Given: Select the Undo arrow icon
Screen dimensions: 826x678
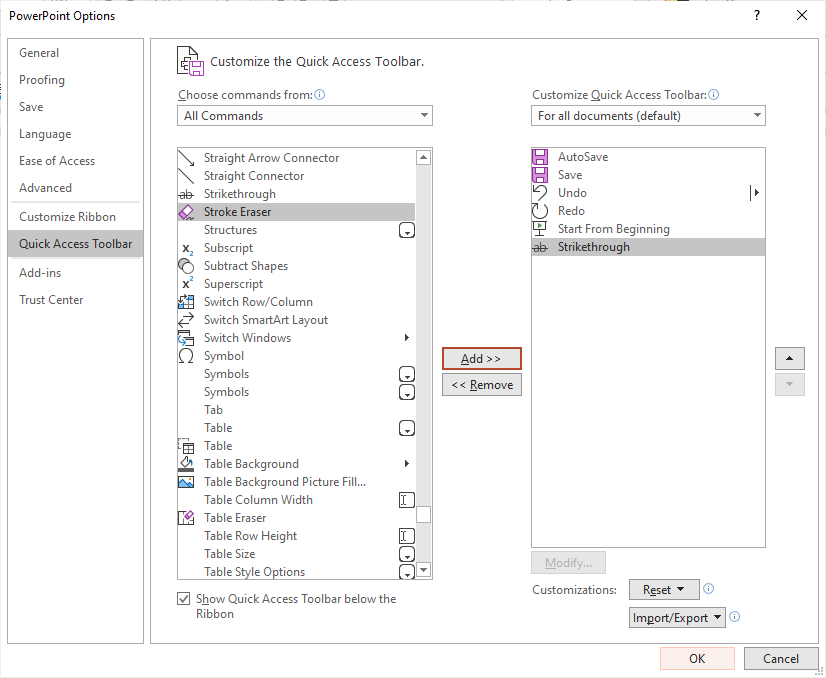Looking at the screenshot, I should 540,193.
